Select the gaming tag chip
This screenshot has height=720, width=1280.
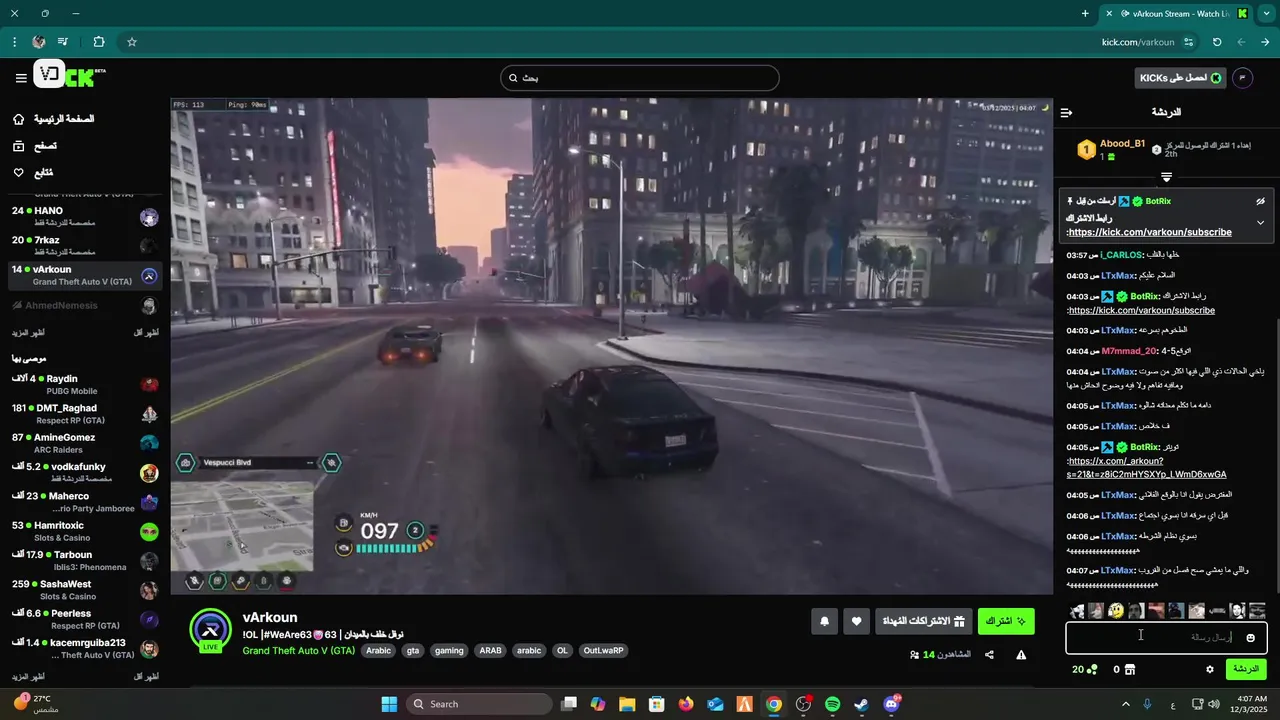pos(449,651)
